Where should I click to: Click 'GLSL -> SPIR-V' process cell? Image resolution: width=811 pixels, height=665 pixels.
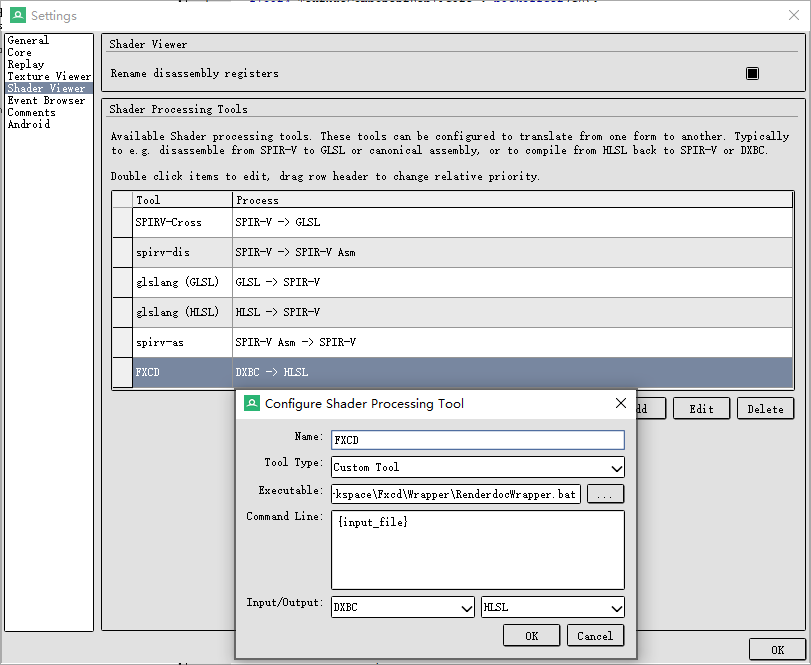click(x=513, y=282)
